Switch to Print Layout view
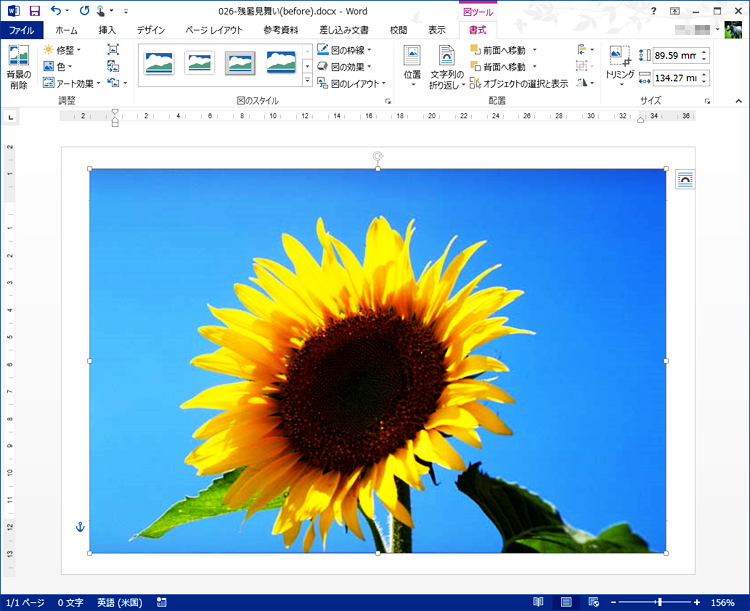The height and width of the screenshot is (611, 750). point(566,602)
